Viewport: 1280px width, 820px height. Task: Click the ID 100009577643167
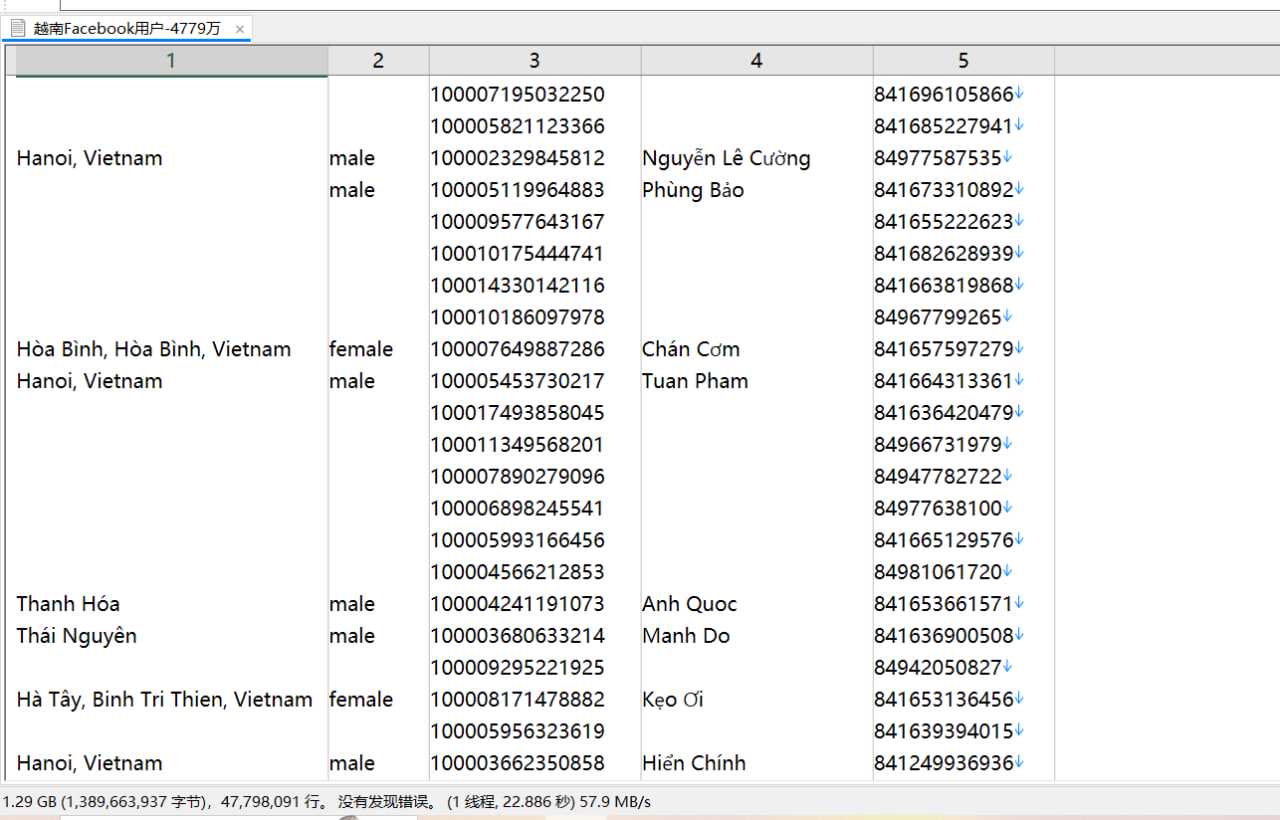pyautogui.click(x=518, y=222)
